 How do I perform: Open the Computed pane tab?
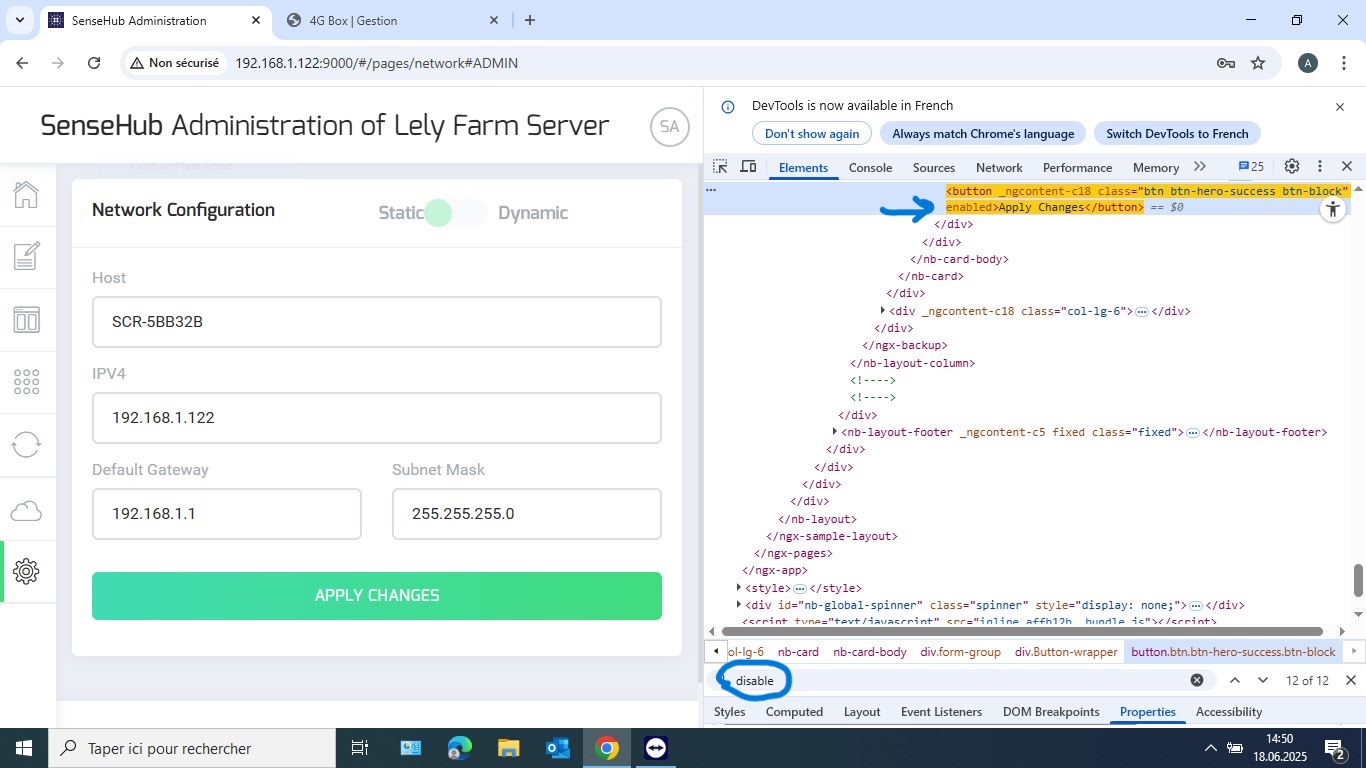(794, 712)
